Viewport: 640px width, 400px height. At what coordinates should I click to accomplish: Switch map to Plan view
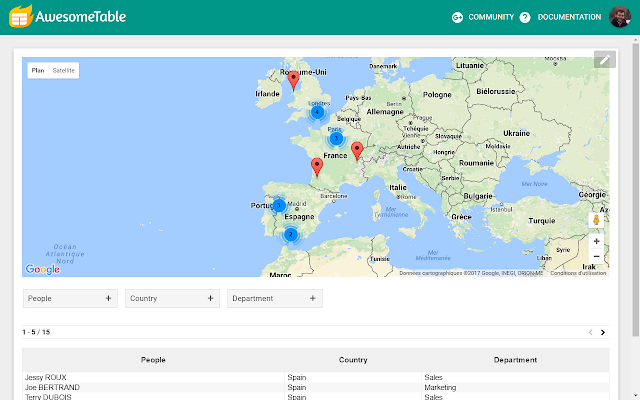38,70
